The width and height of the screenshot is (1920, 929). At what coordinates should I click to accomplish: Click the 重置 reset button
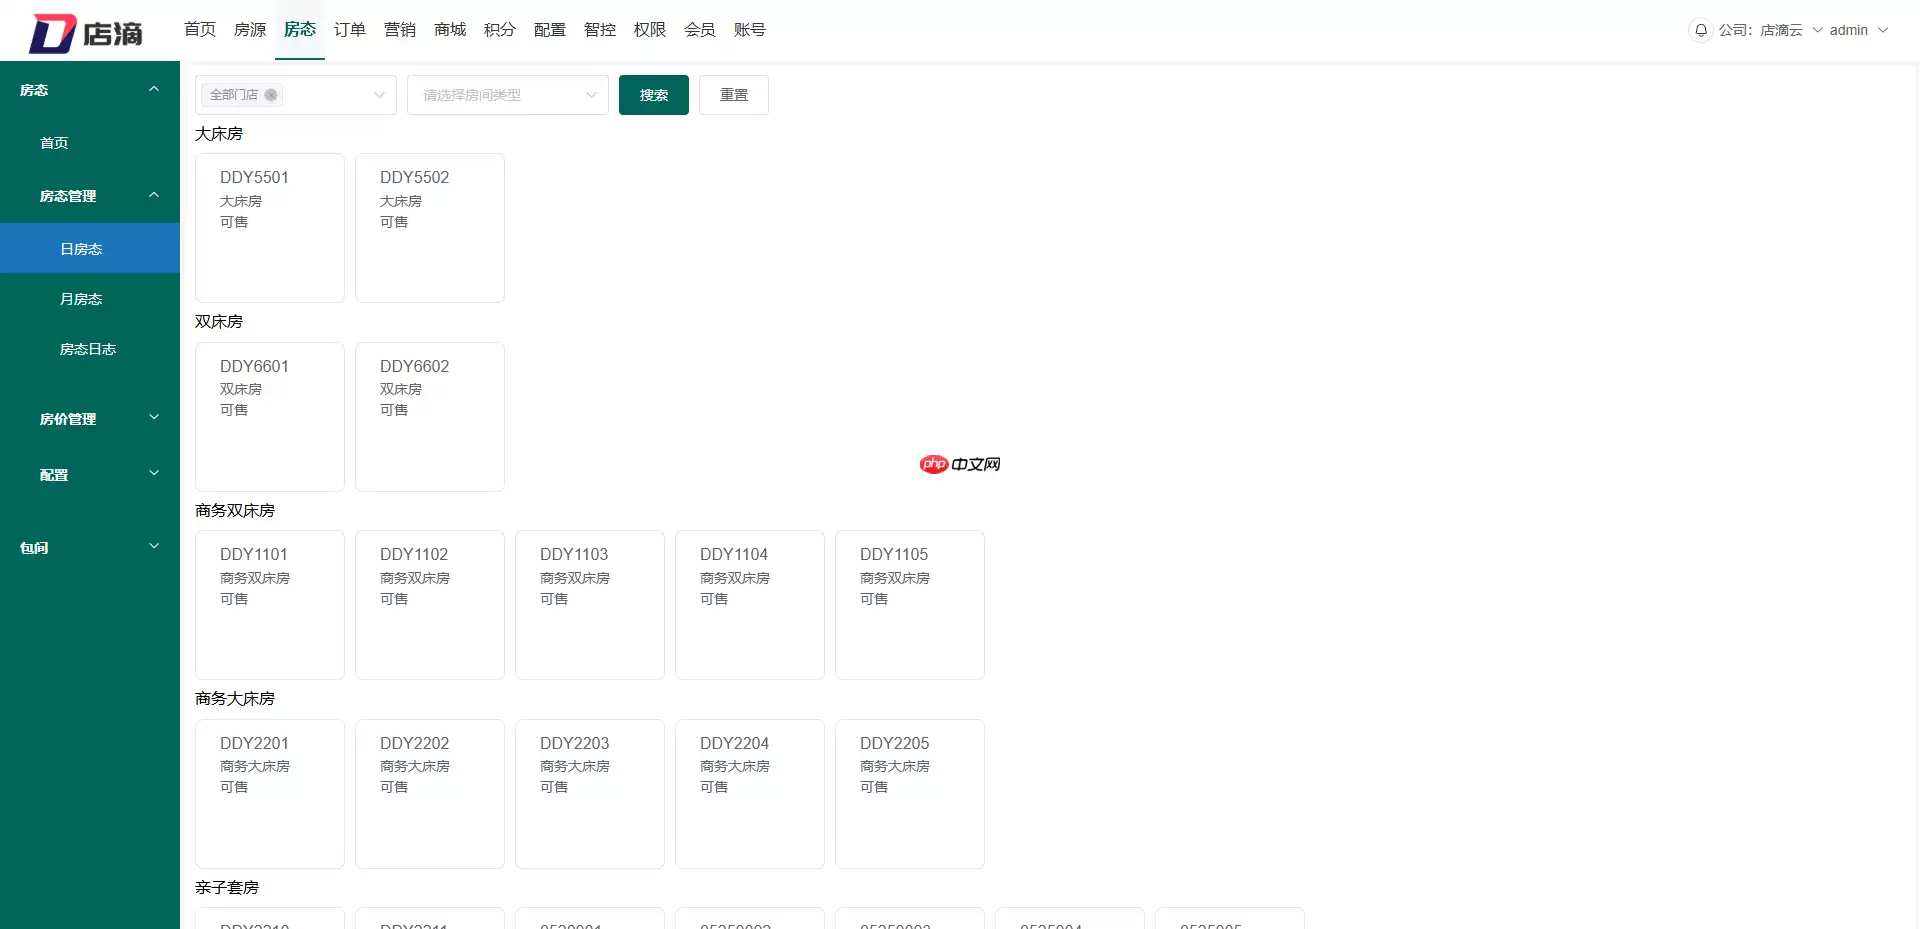pos(733,95)
